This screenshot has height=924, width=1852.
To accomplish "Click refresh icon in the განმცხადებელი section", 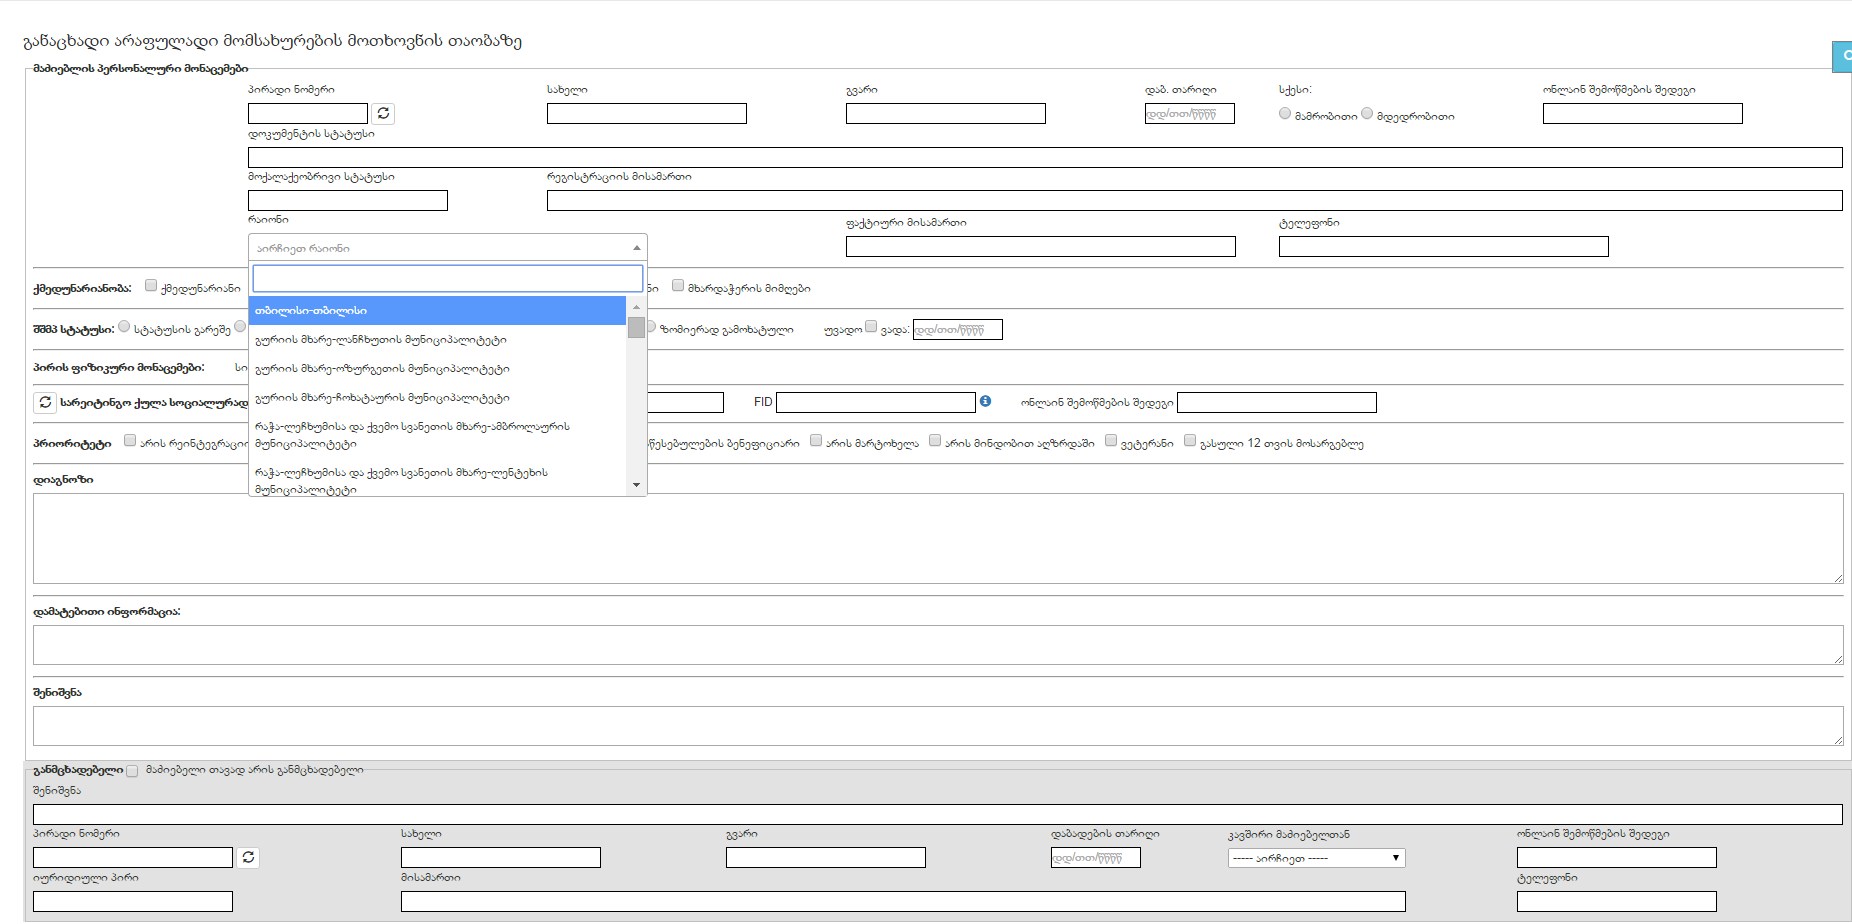I will point(248,857).
